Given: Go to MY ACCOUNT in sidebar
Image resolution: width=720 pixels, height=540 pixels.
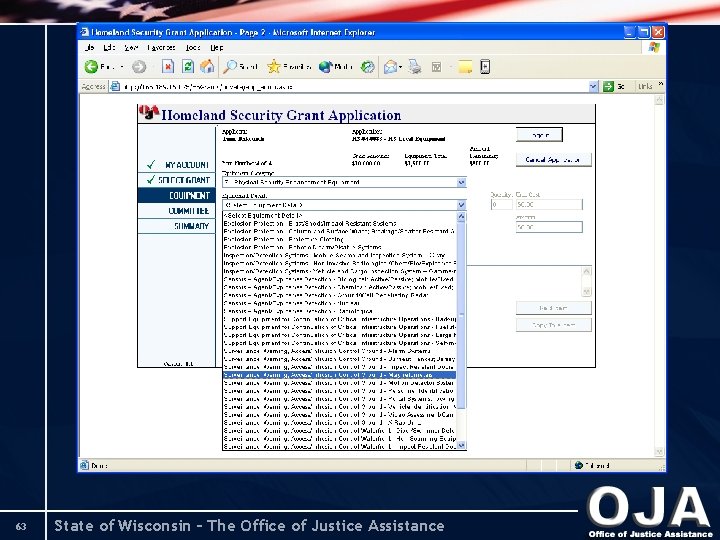Looking at the screenshot, I should (x=177, y=164).
